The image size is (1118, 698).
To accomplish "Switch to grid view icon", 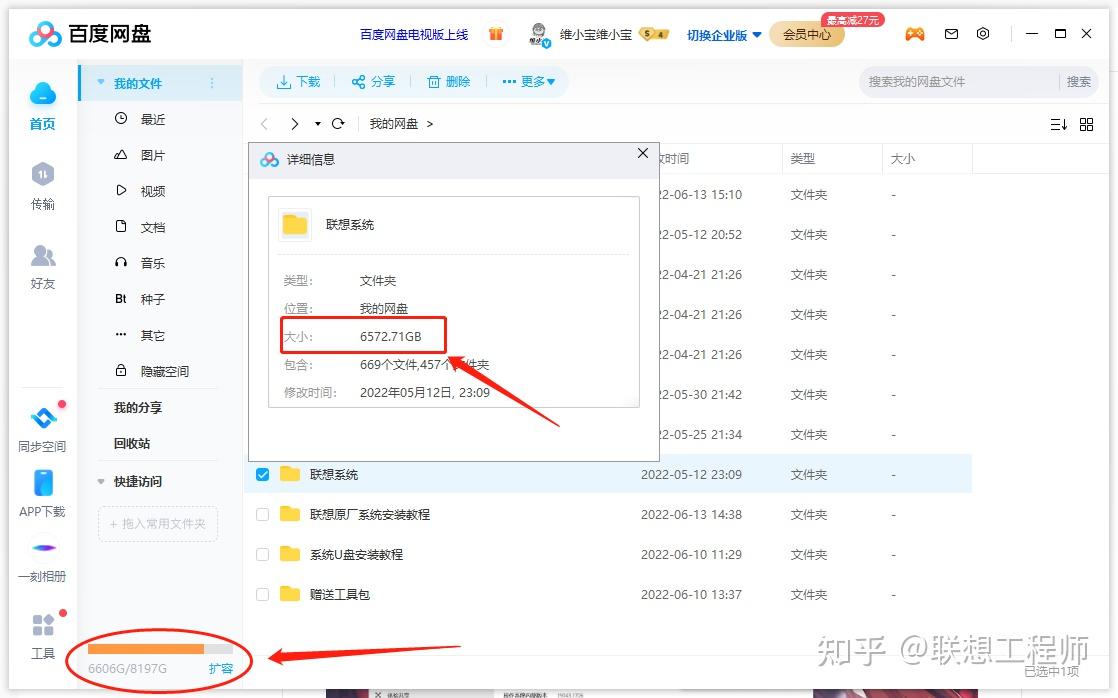I will [1087, 124].
